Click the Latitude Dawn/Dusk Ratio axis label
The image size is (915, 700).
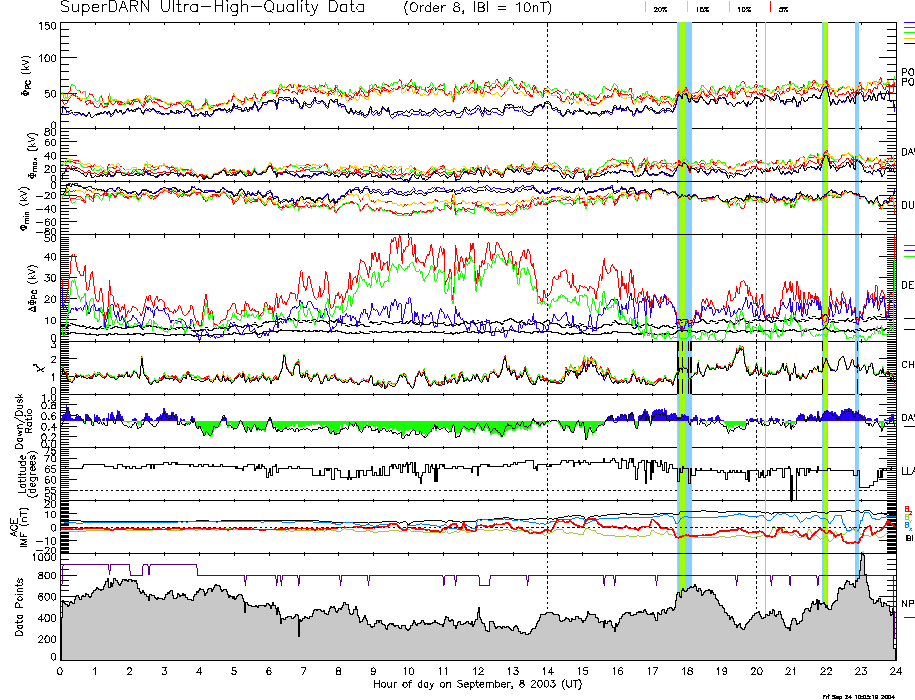click(20, 420)
